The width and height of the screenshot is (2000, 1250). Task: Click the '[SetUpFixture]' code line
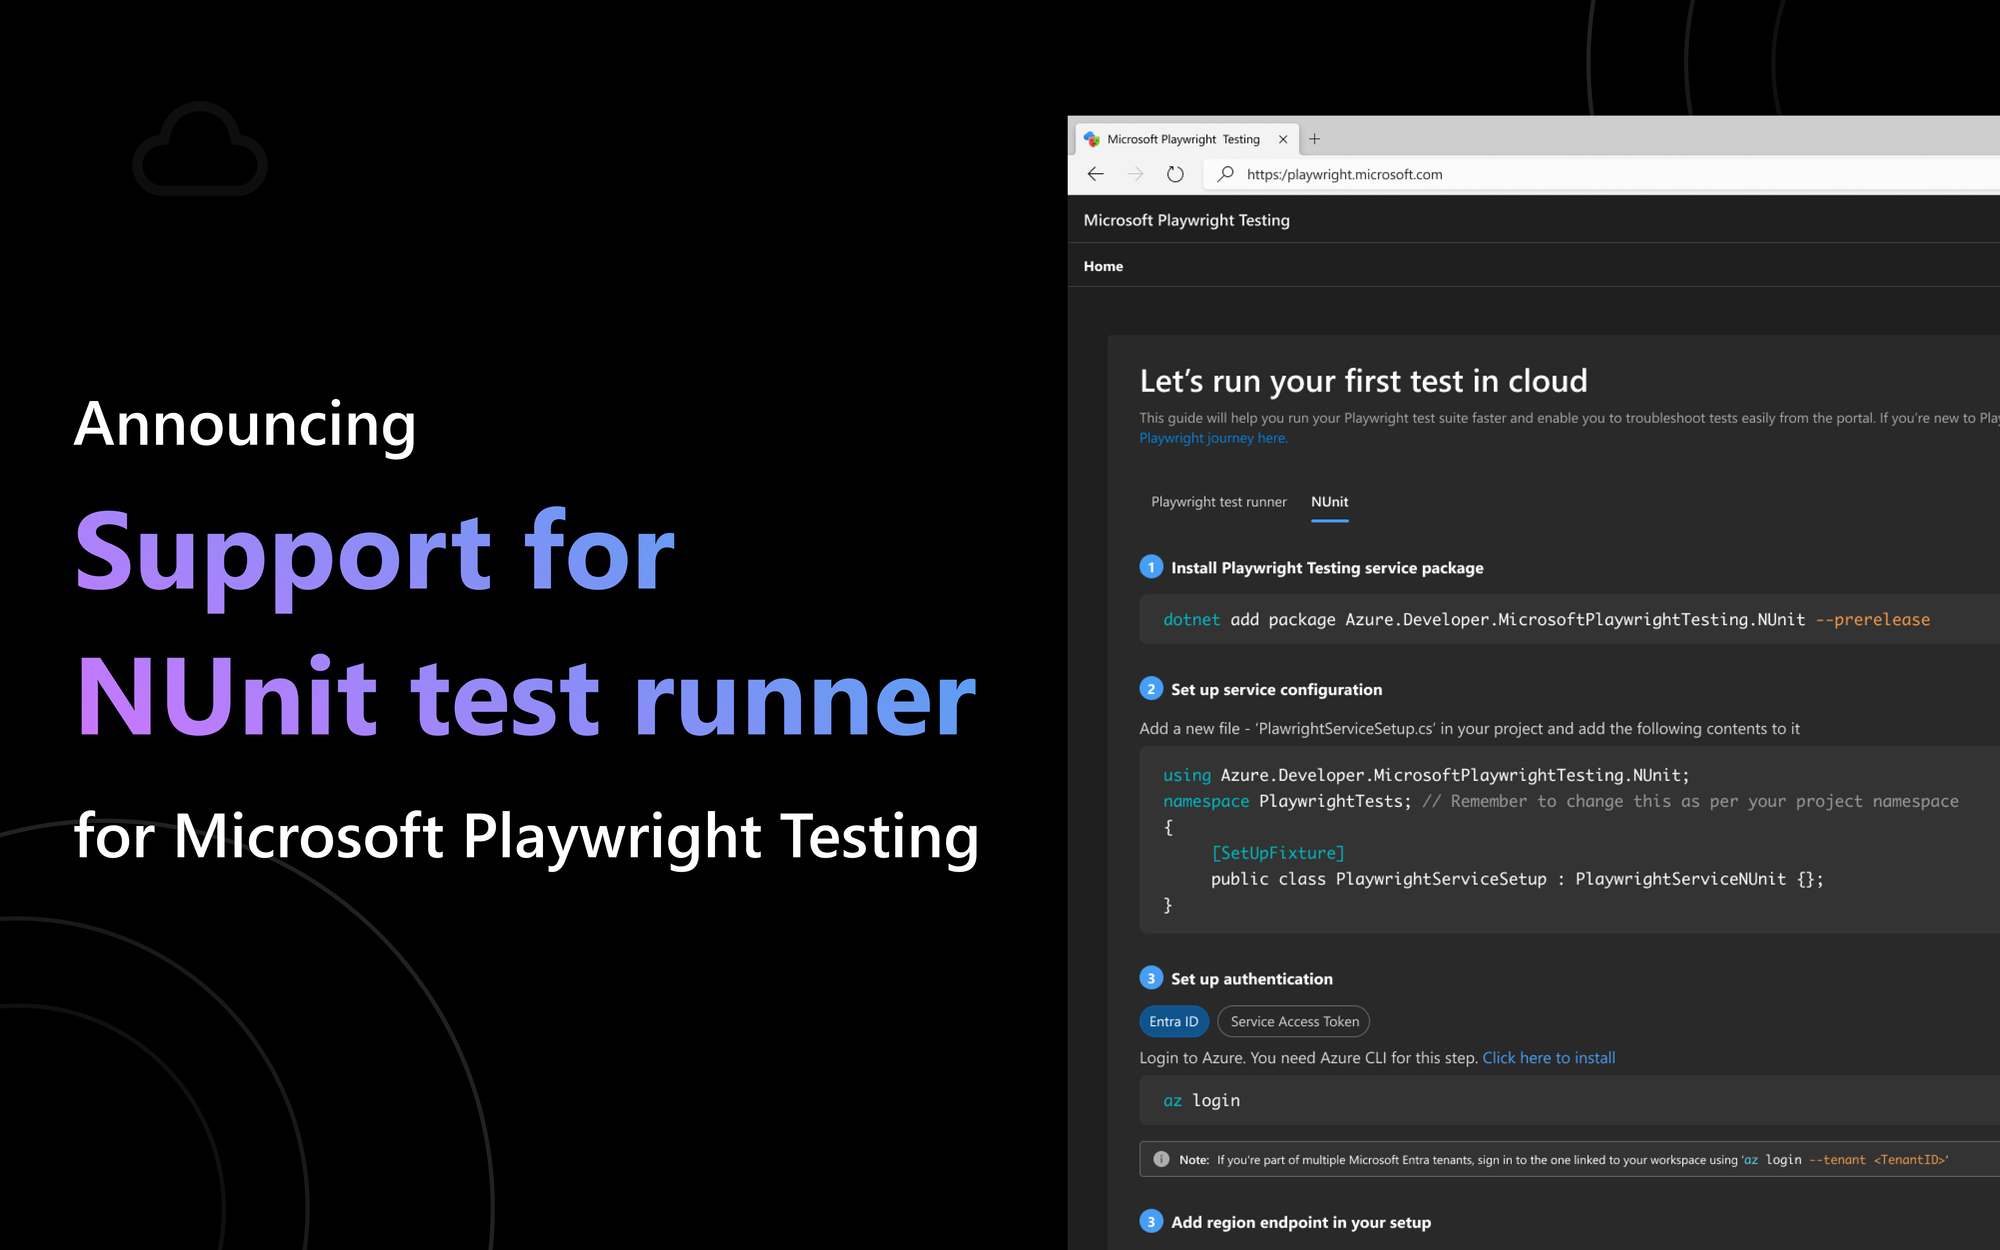pyautogui.click(x=1277, y=853)
